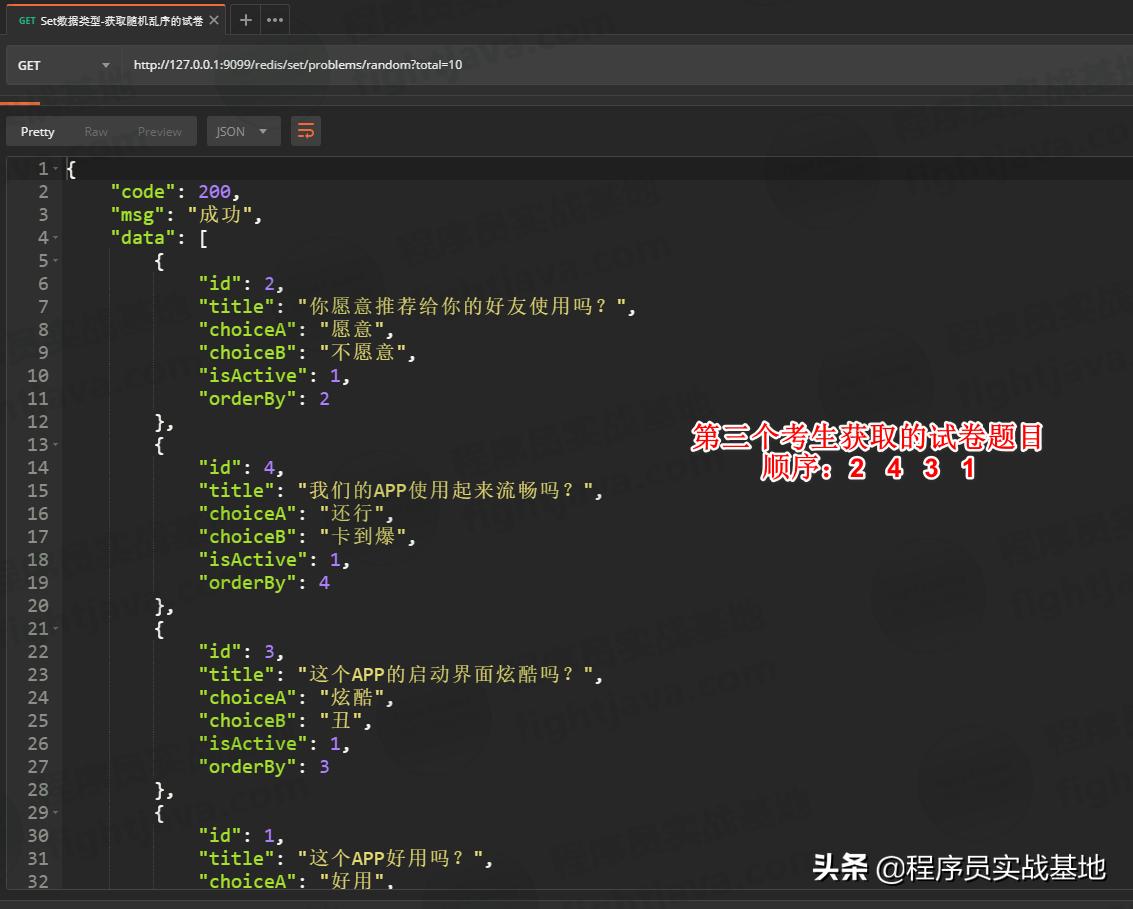Click the "orderBy": 4 line
This screenshot has height=909, width=1133.
coord(264,583)
